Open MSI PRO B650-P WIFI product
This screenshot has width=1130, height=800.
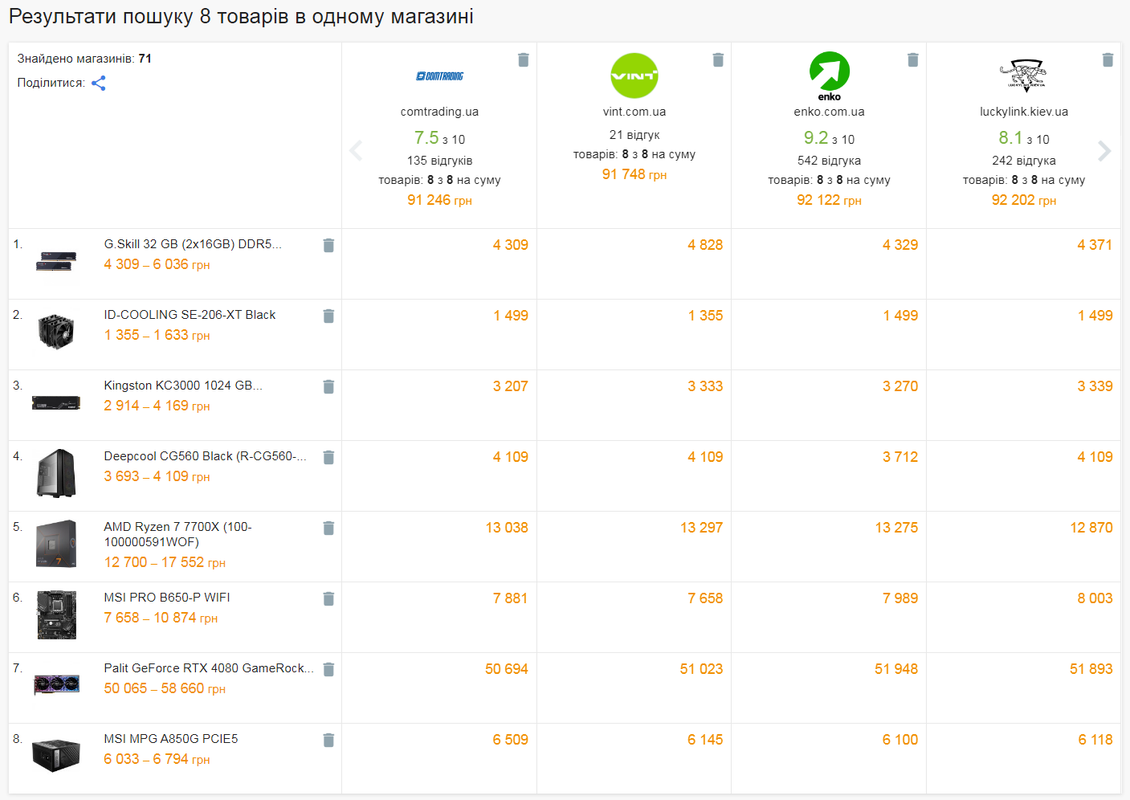pos(167,597)
